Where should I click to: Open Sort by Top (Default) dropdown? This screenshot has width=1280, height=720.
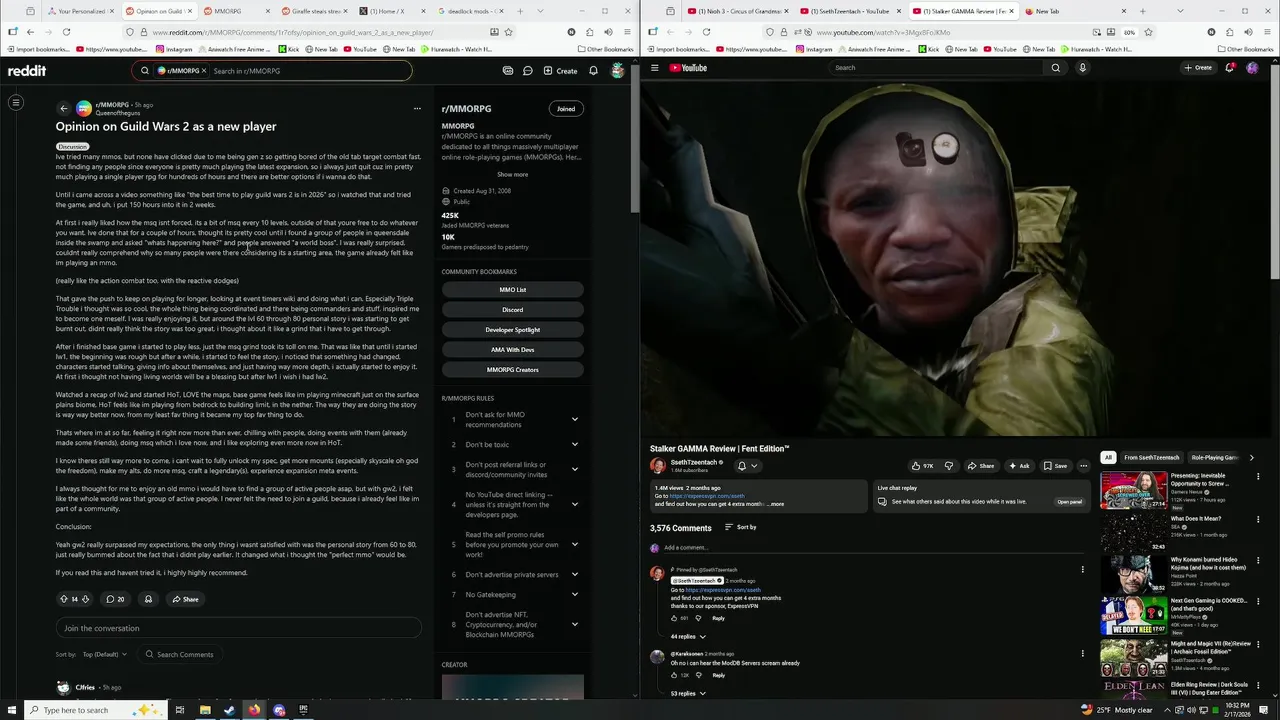[x=105, y=654]
